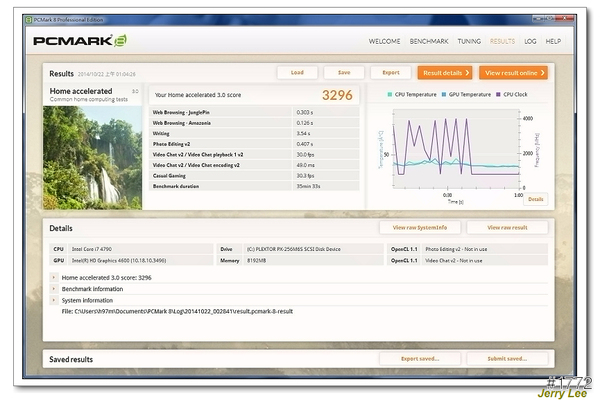The width and height of the screenshot is (600, 400).
Task: Click the PCMark 8 logo
Action: tap(79, 41)
